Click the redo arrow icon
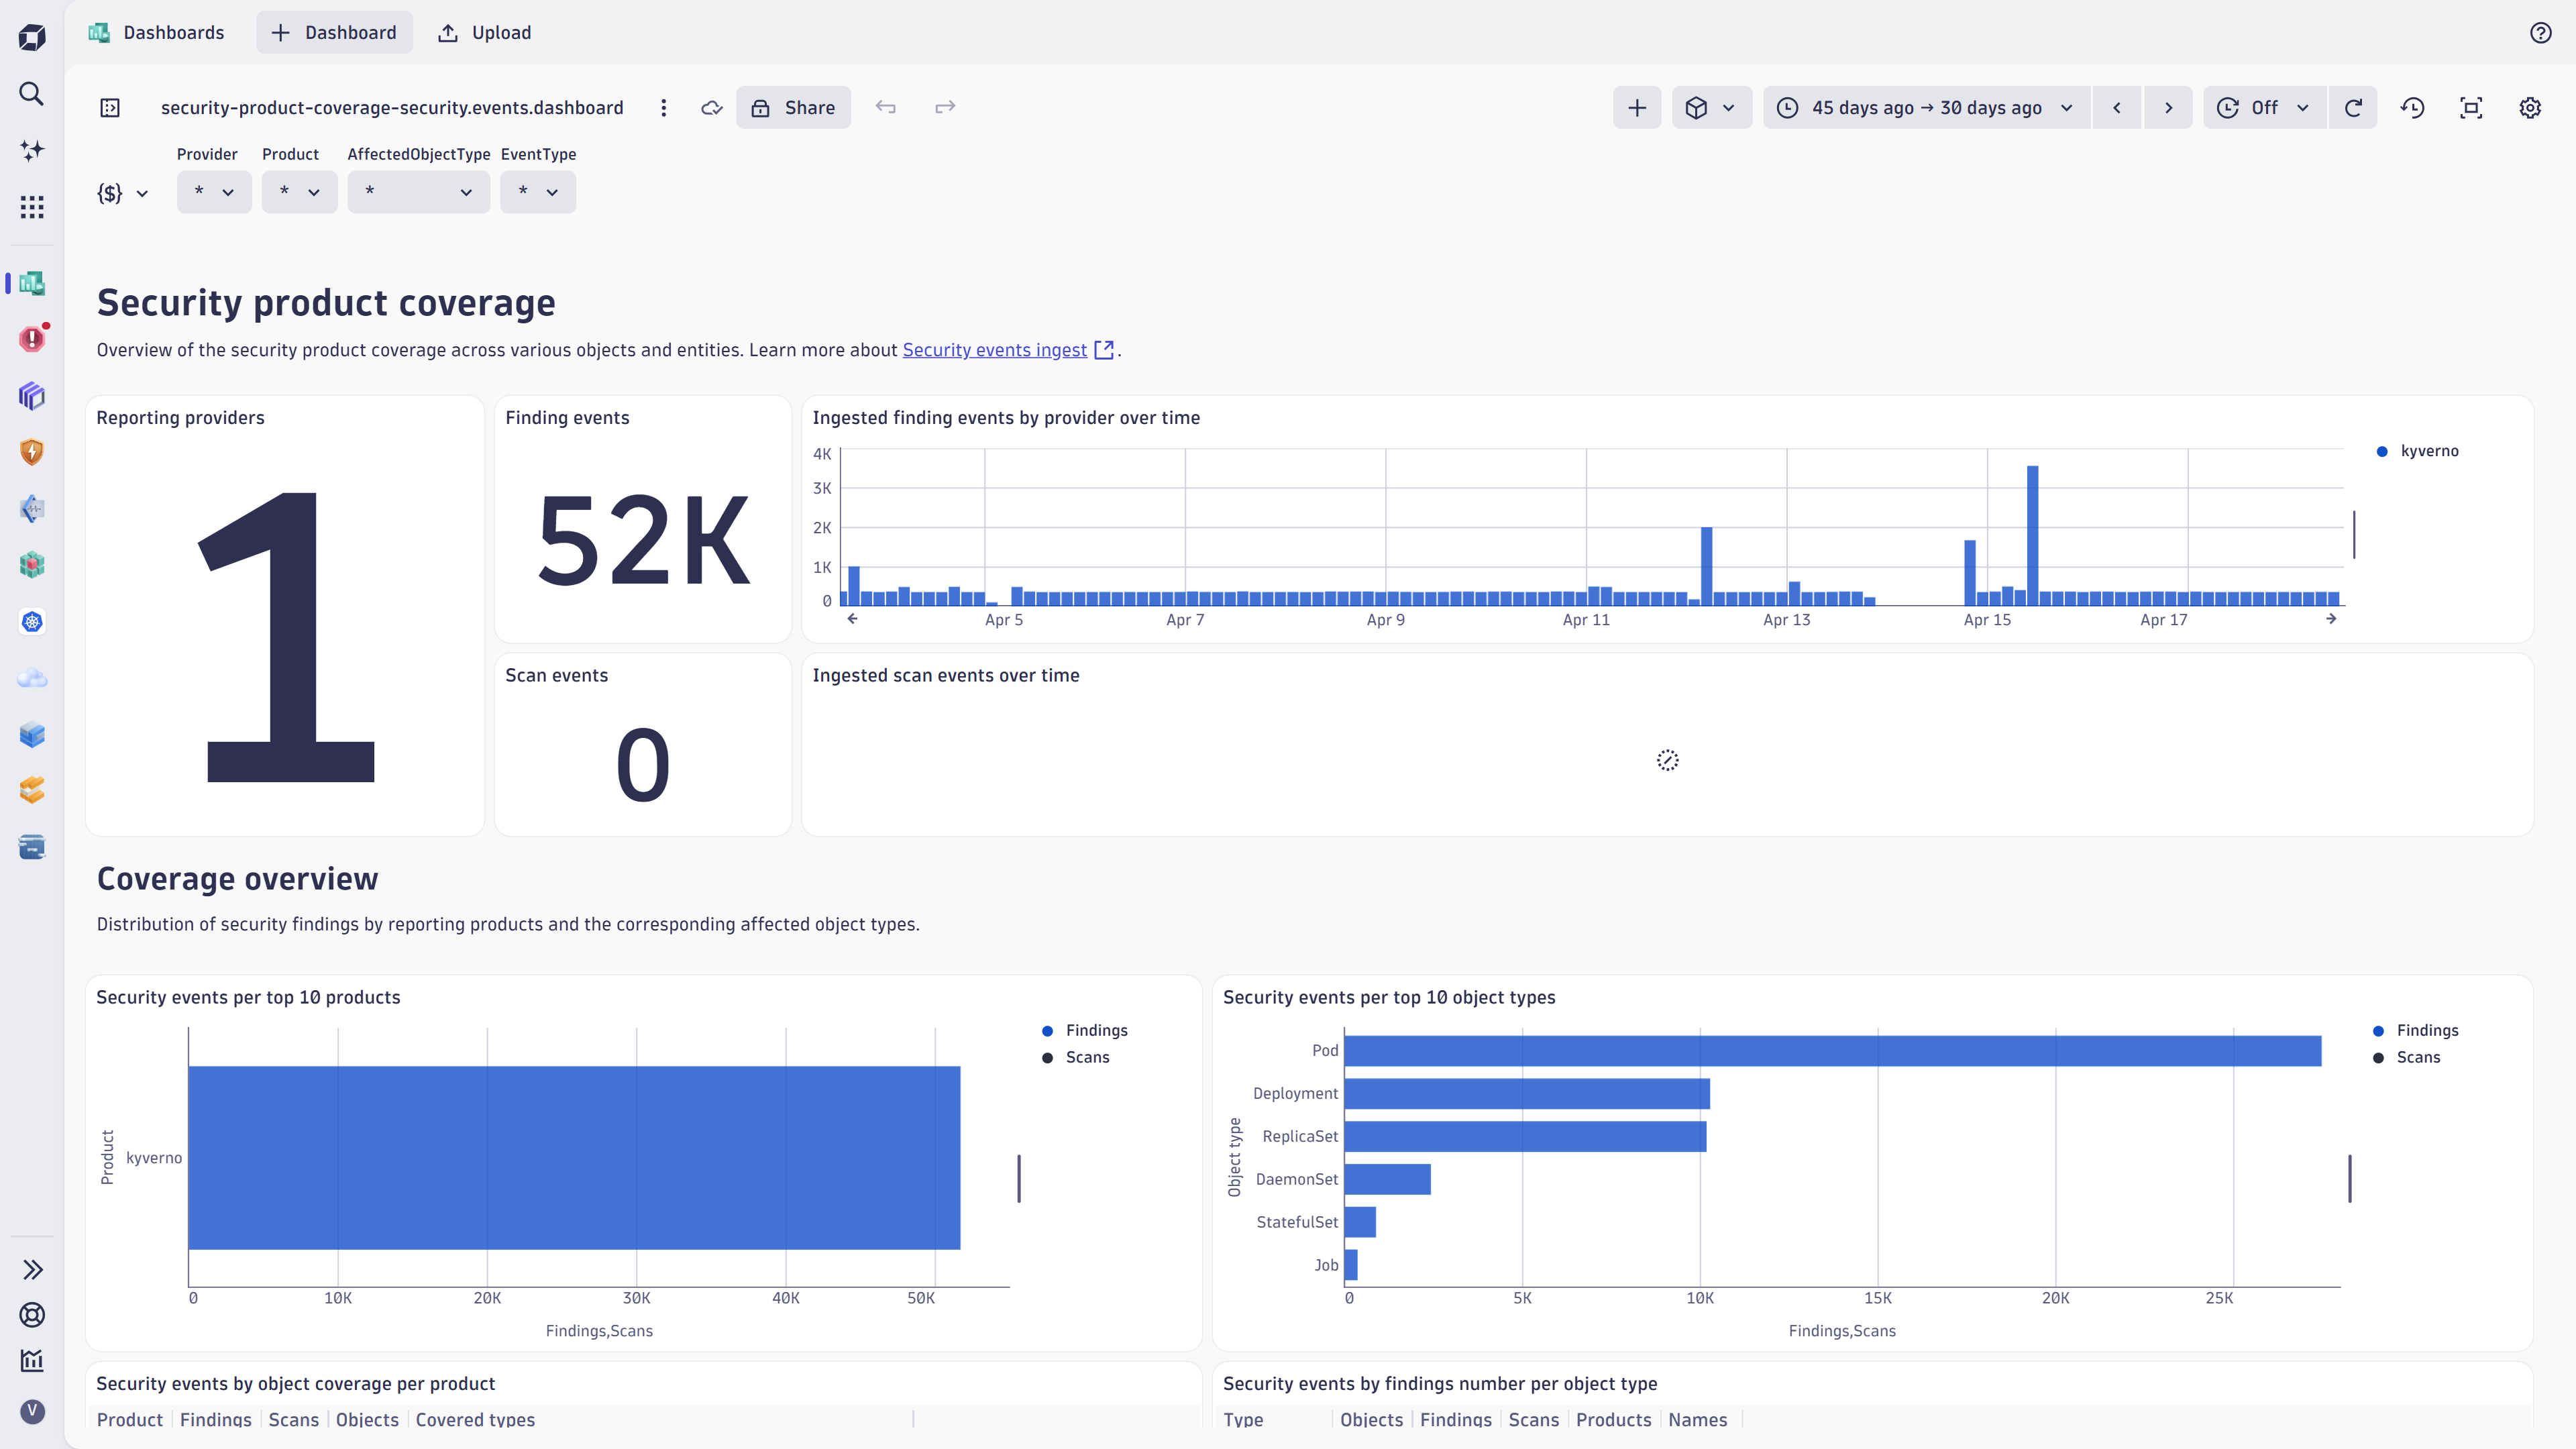2576x1449 pixels. point(945,107)
